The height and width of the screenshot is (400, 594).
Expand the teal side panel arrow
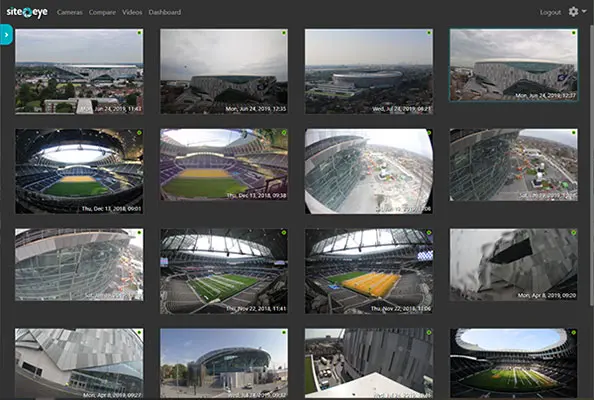[x=6, y=34]
